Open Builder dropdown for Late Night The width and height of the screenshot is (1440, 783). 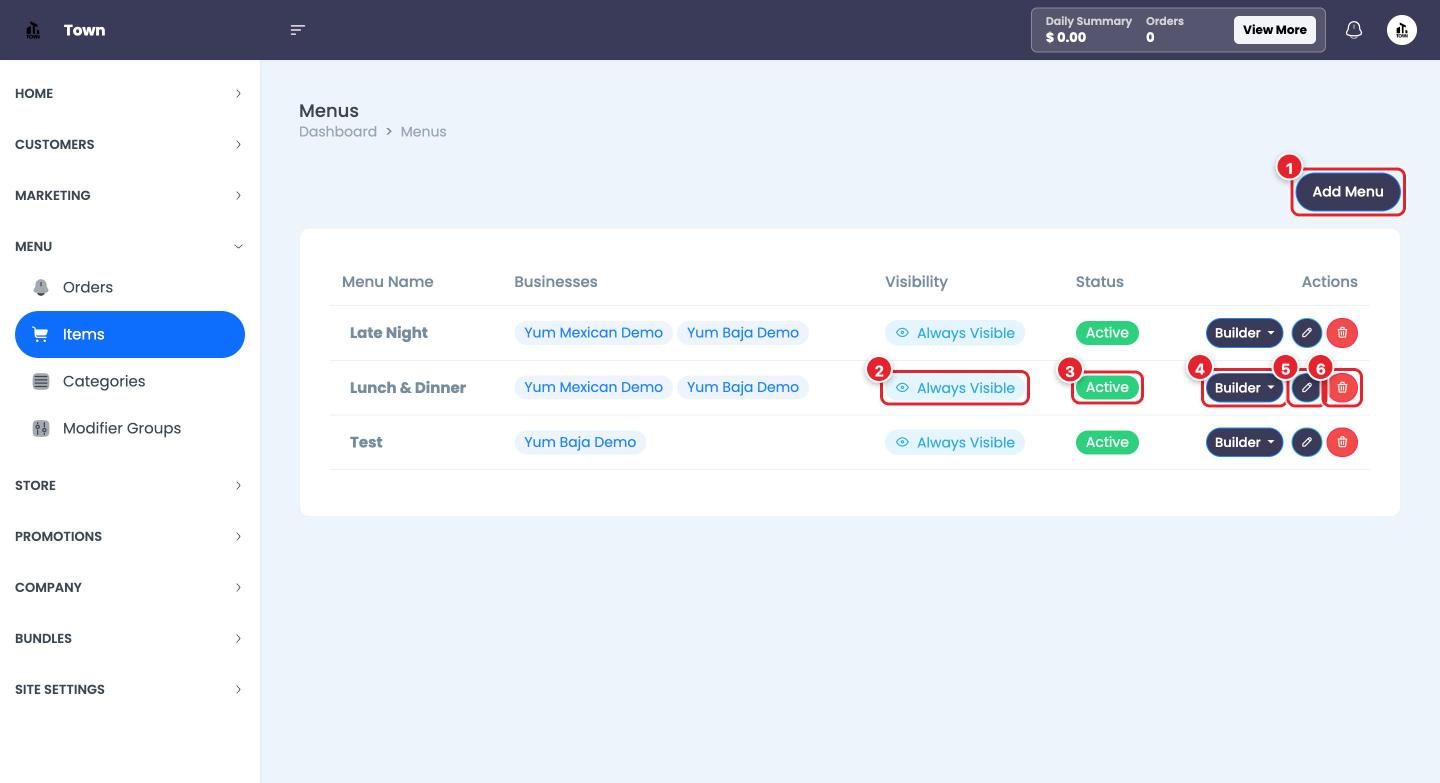coord(1244,333)
